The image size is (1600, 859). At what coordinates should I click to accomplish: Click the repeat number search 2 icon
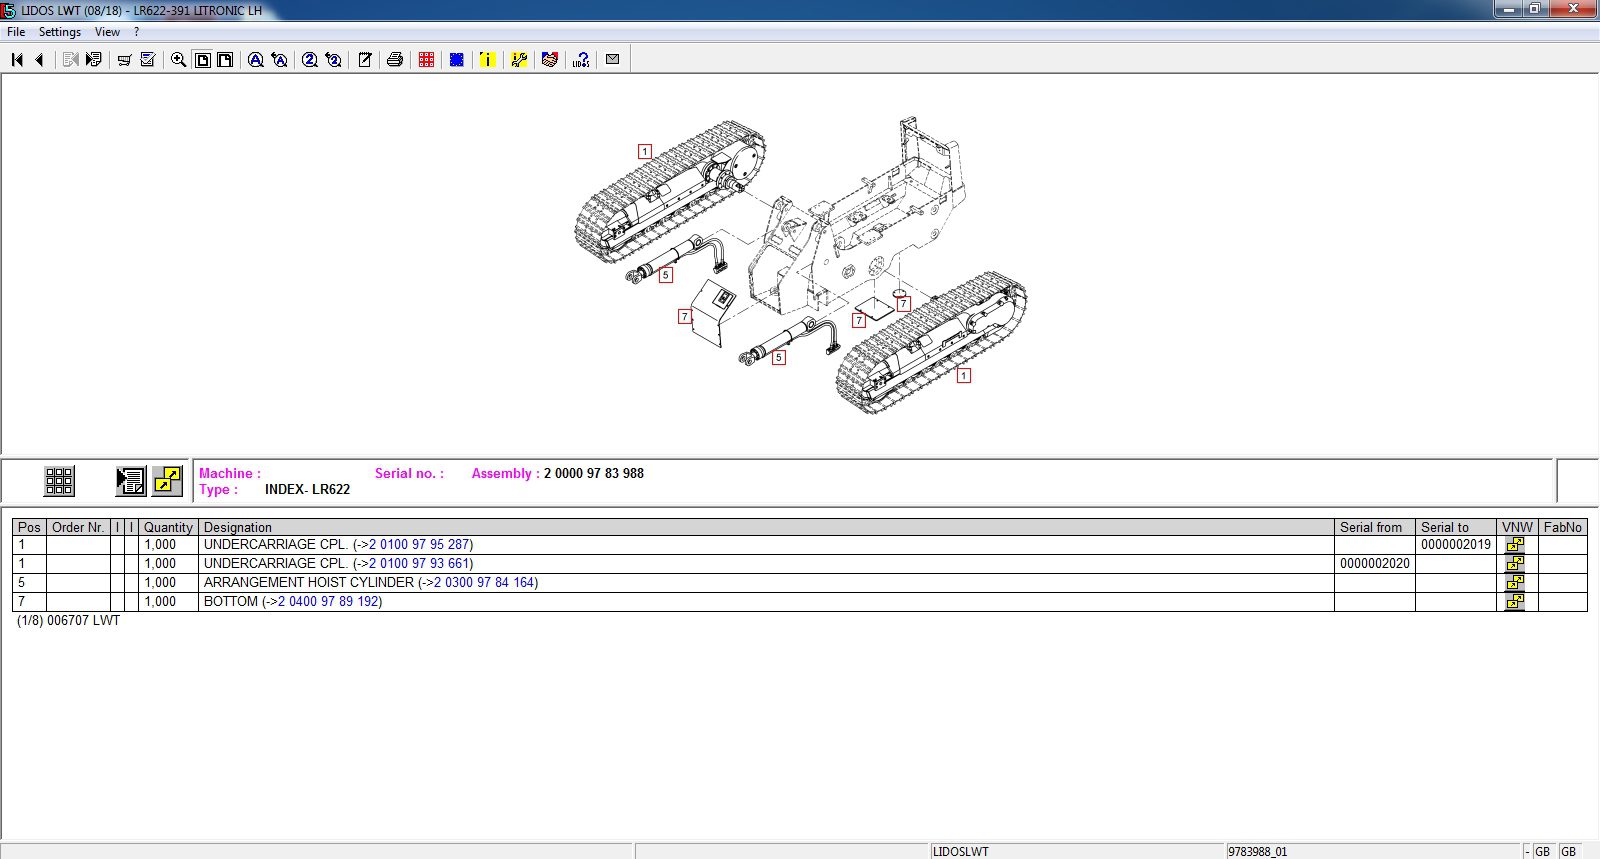334,60
